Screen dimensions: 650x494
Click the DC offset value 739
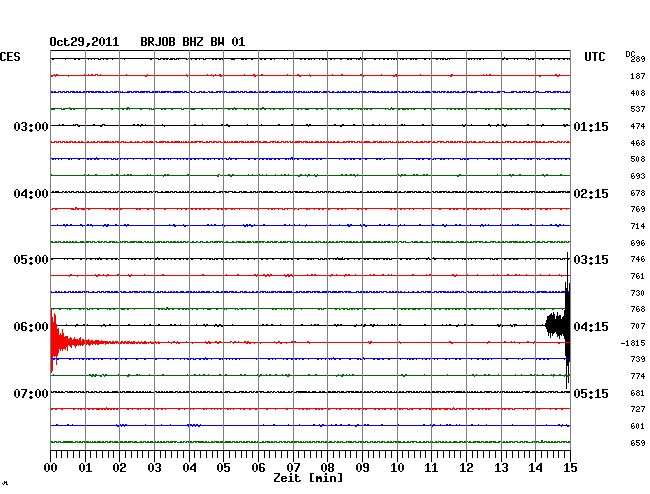[638, 359]
